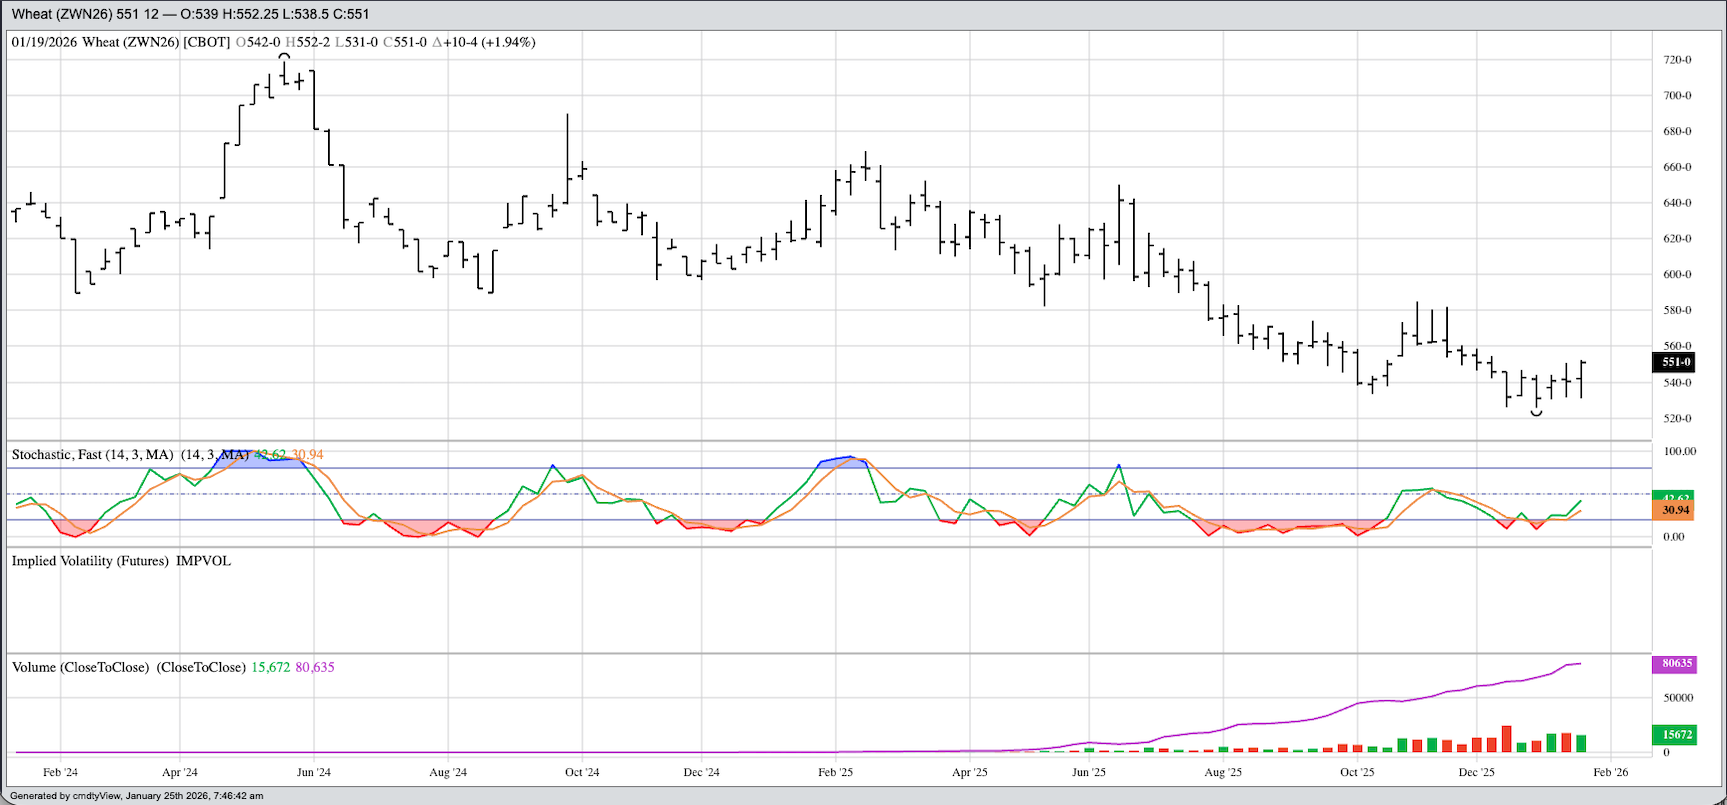Click the 720-0 price axis label
Viewport: 1727px width, 805px height.
1677,60
